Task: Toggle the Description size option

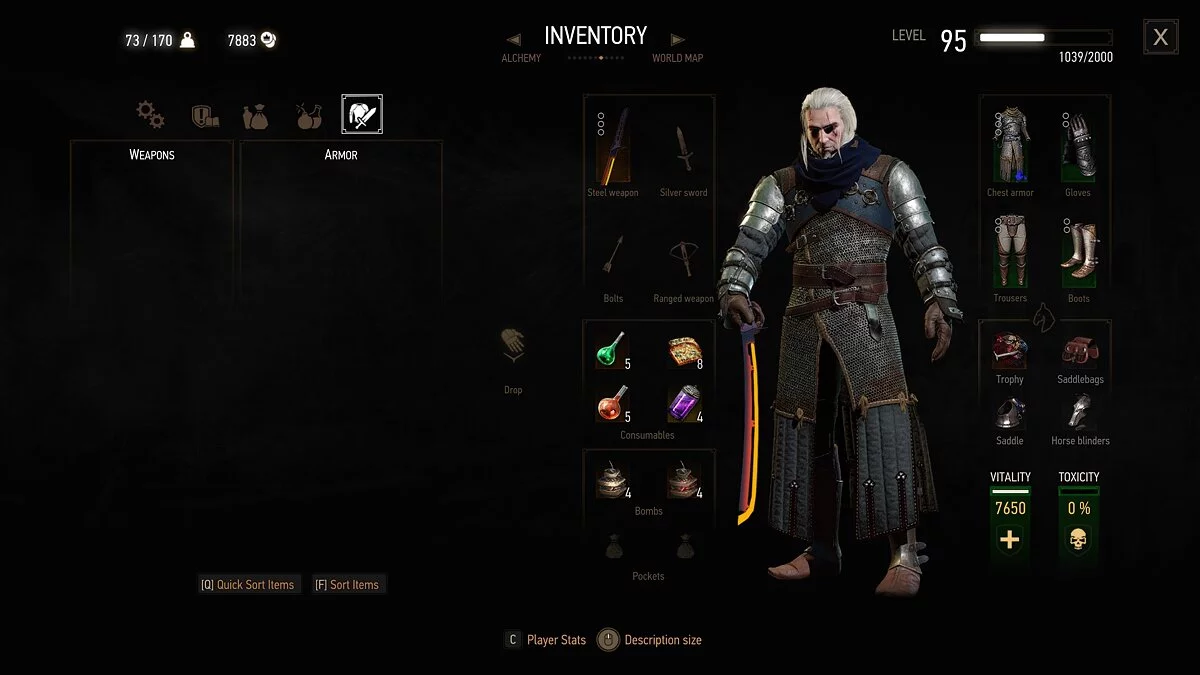Action: [x=650, y=640]
